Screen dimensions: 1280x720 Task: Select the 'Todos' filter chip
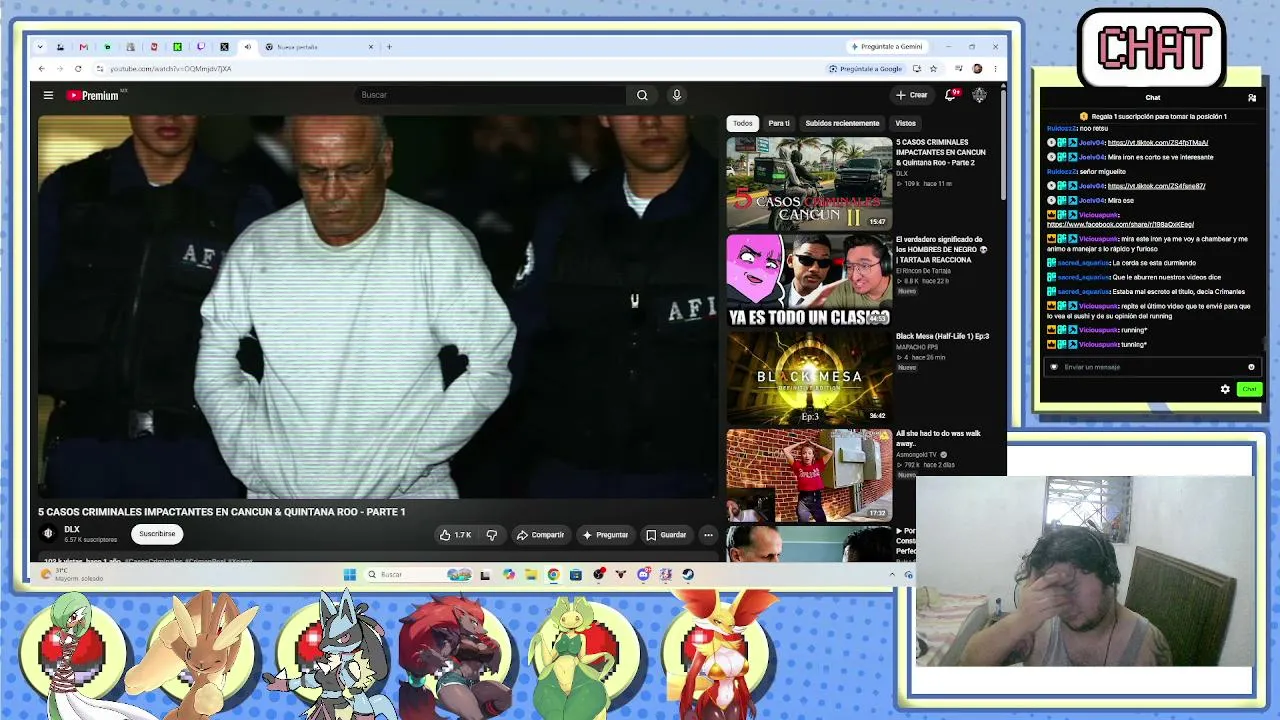click(742, 123)
